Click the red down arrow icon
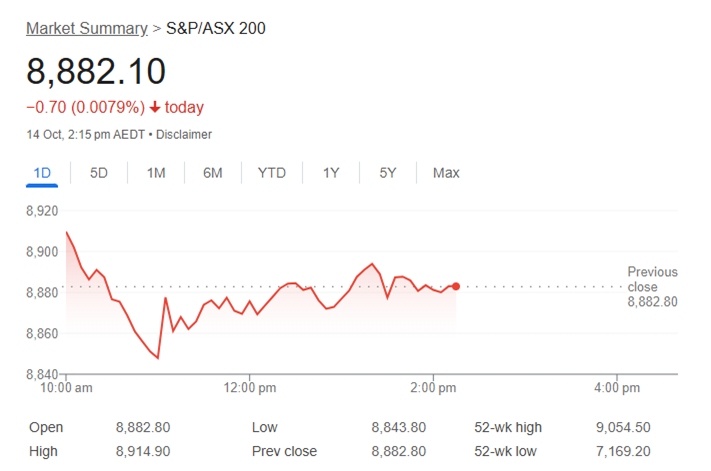Screen dimensions: 711x471 pyautogui.click(x=155, y=107)
